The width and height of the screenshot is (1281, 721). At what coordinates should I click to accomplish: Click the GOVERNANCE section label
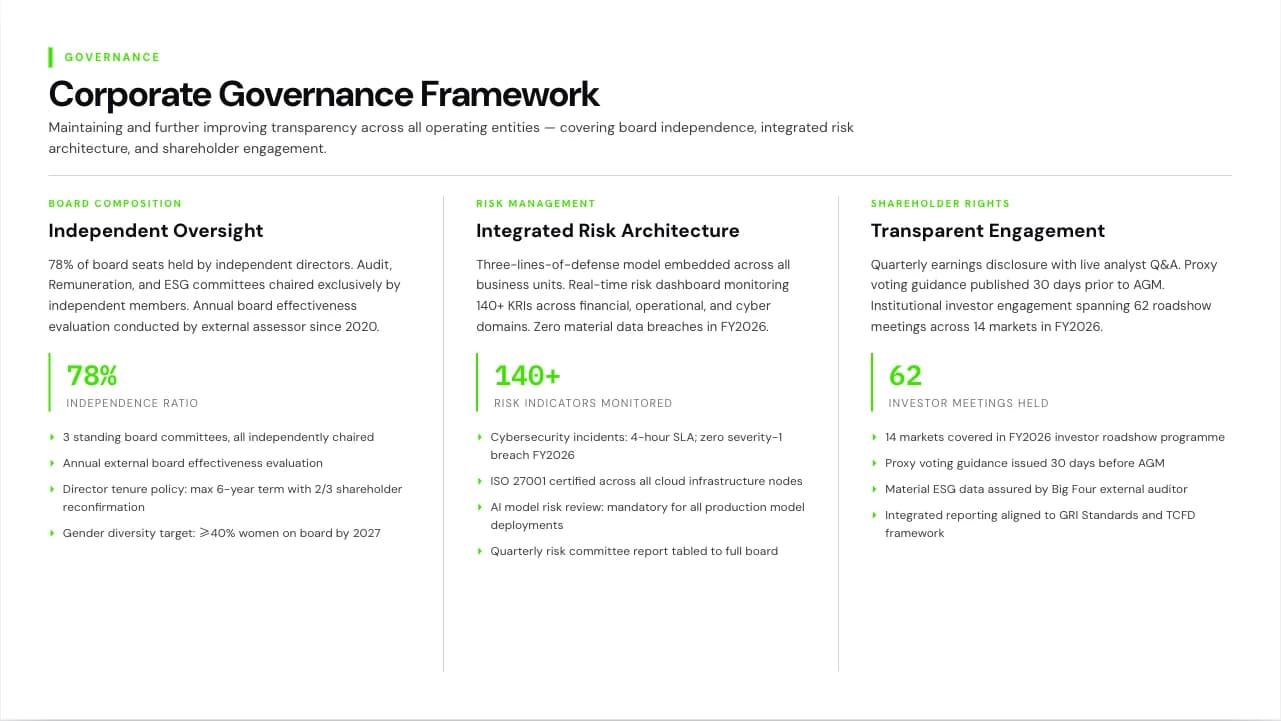click(112, 57)
